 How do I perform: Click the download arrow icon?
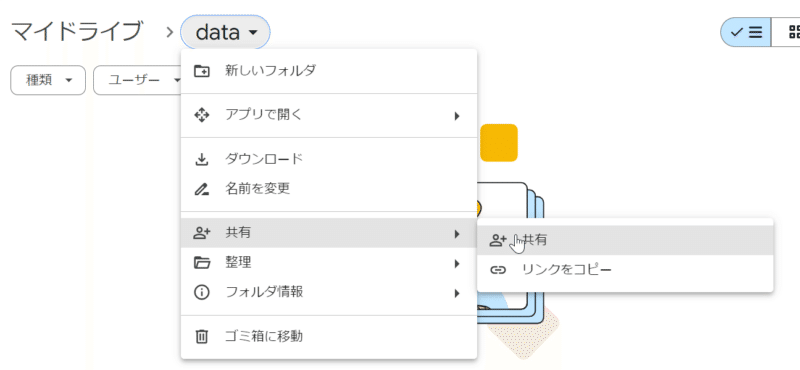pos(202,160)
